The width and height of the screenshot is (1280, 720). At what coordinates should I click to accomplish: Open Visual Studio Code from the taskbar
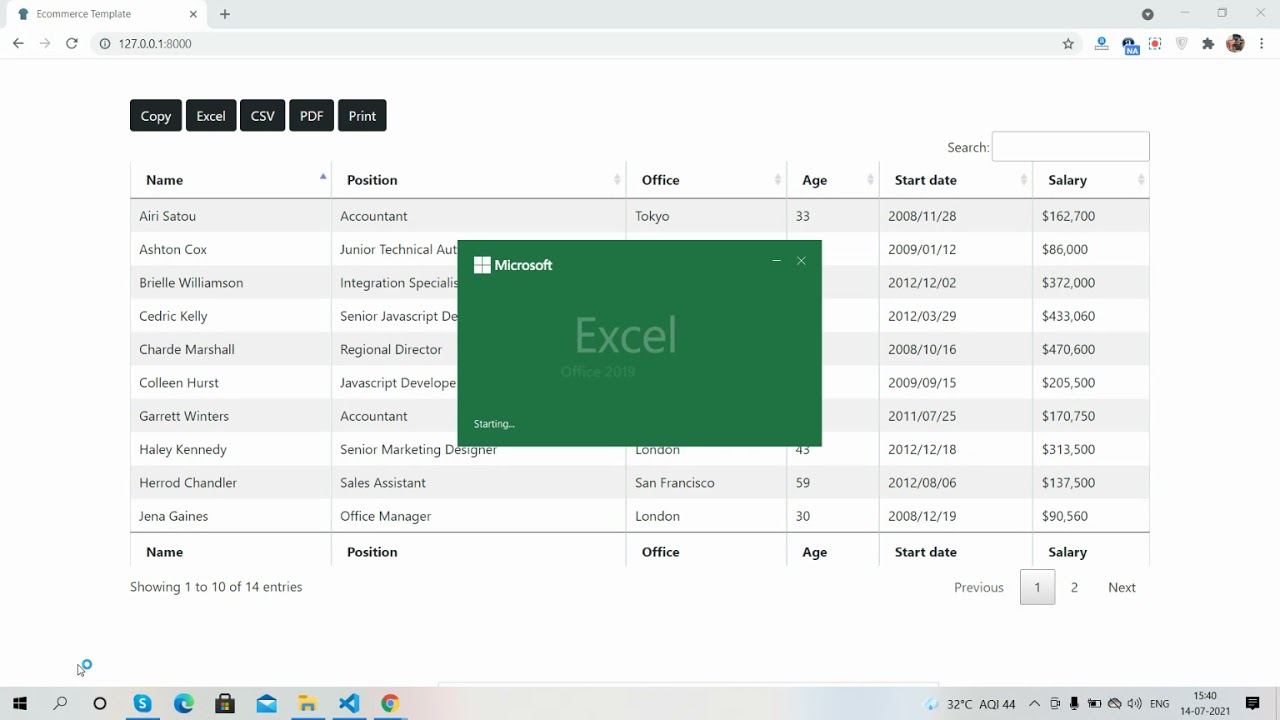point(348,703)
